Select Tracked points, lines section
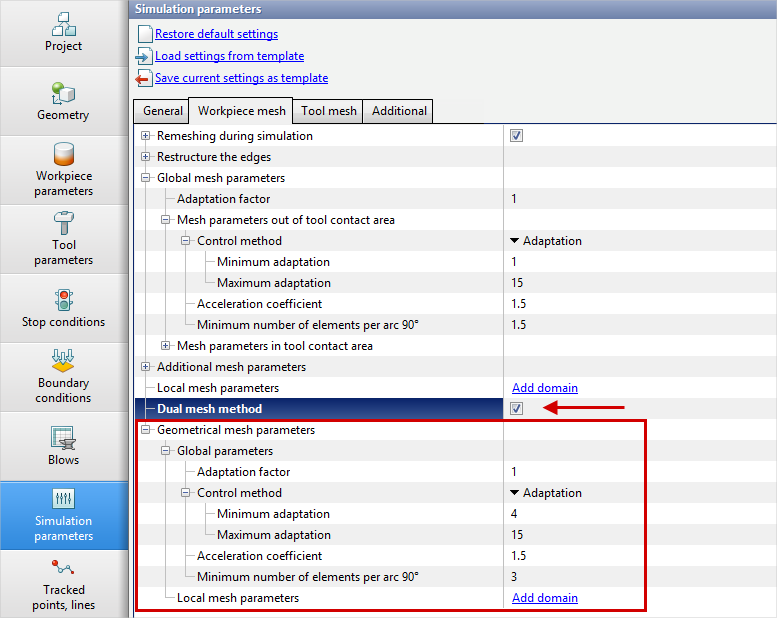777x618 pixels. (x=64, y=584)
